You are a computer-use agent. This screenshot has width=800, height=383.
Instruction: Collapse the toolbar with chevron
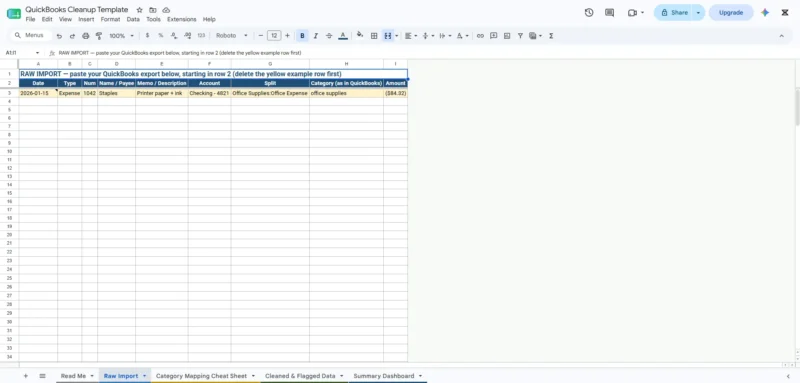781,36
